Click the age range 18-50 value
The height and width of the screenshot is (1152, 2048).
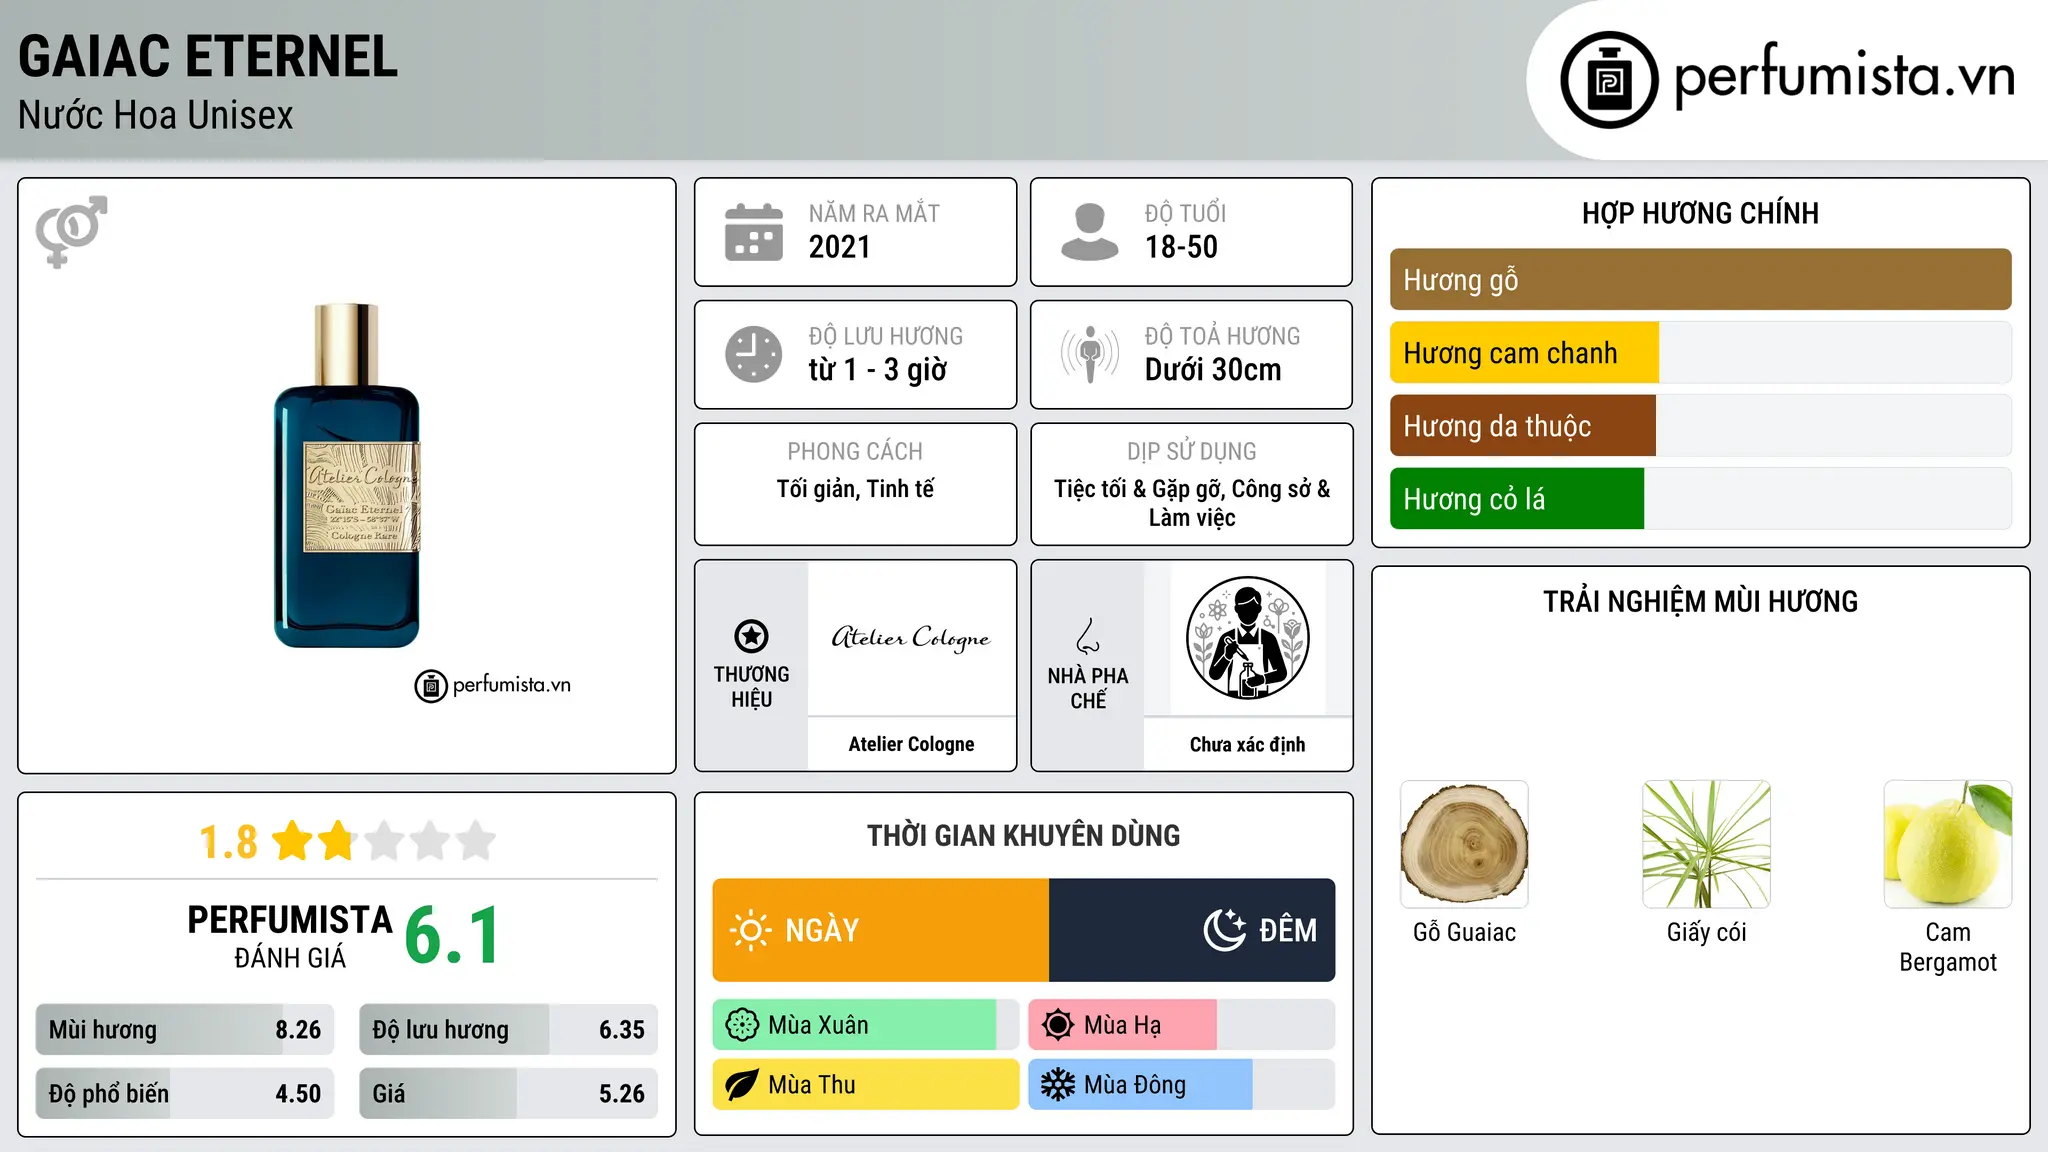pyautogui.click(x=1181, y=247)
